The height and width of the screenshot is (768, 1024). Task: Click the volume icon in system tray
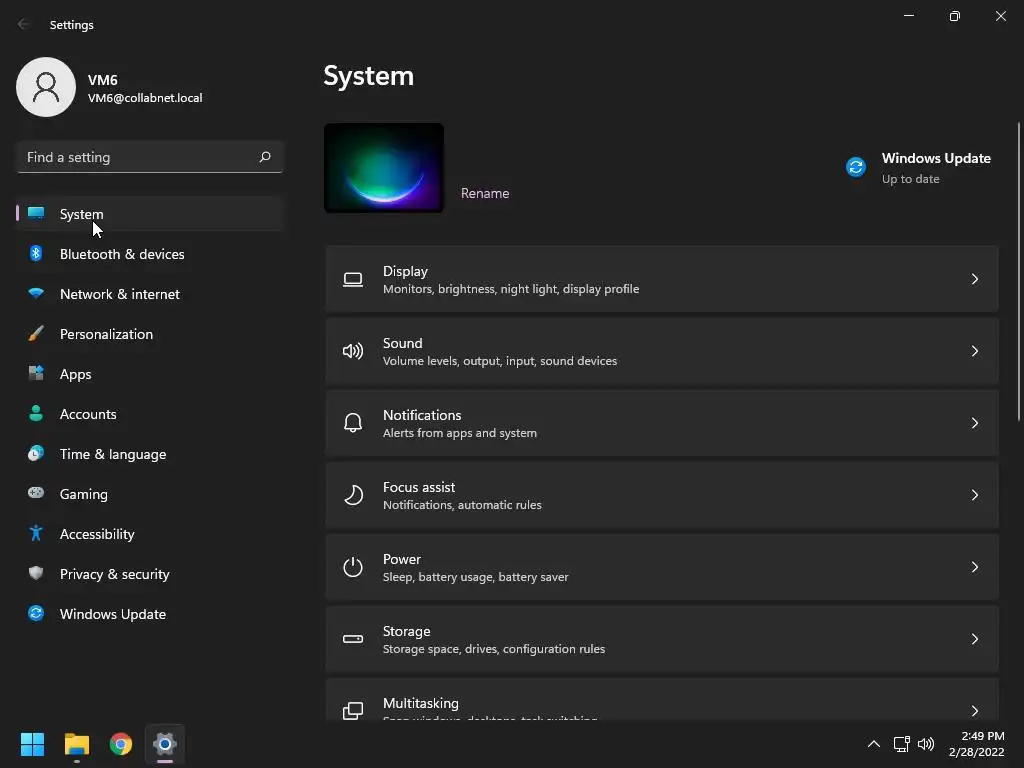coord(926,744)
